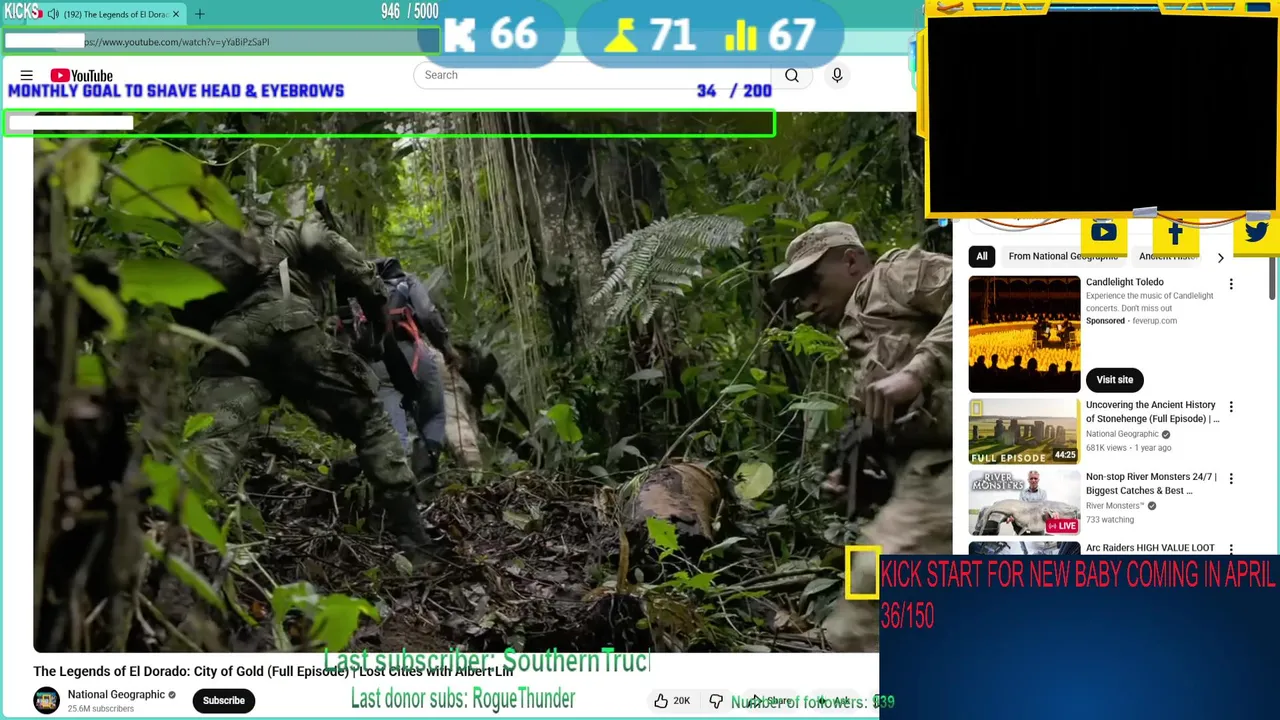This screenshot has width=1280, height=720.
Task: Click the Visit site button
Action: (1114, 380)
